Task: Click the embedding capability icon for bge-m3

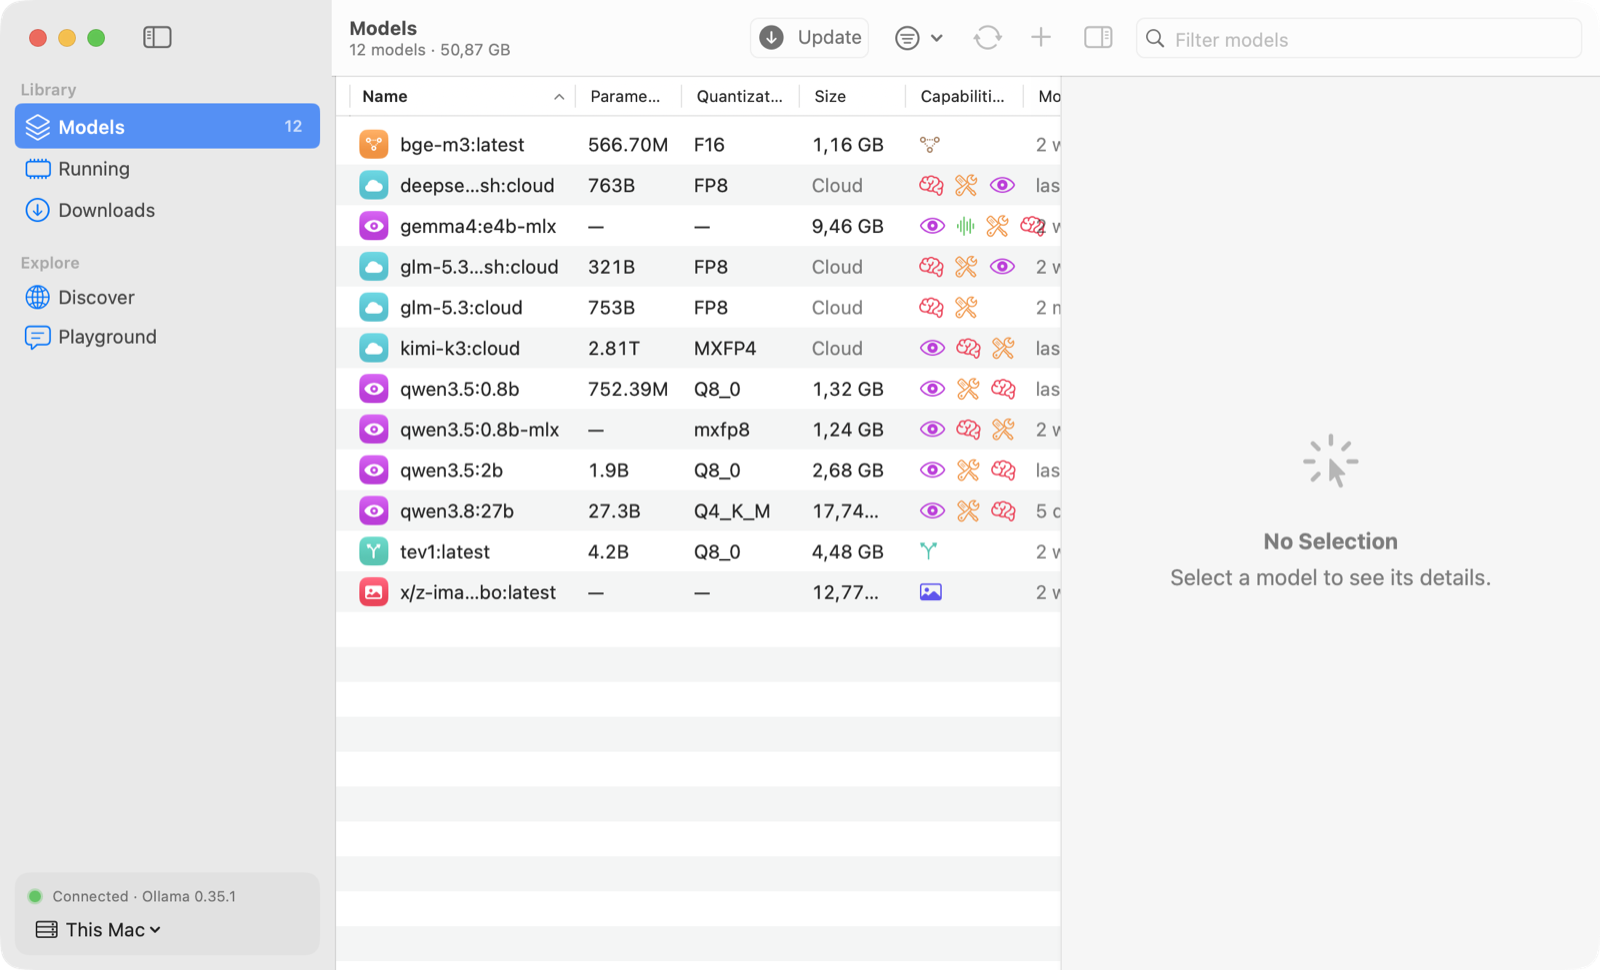Action: tap(930, 145)
